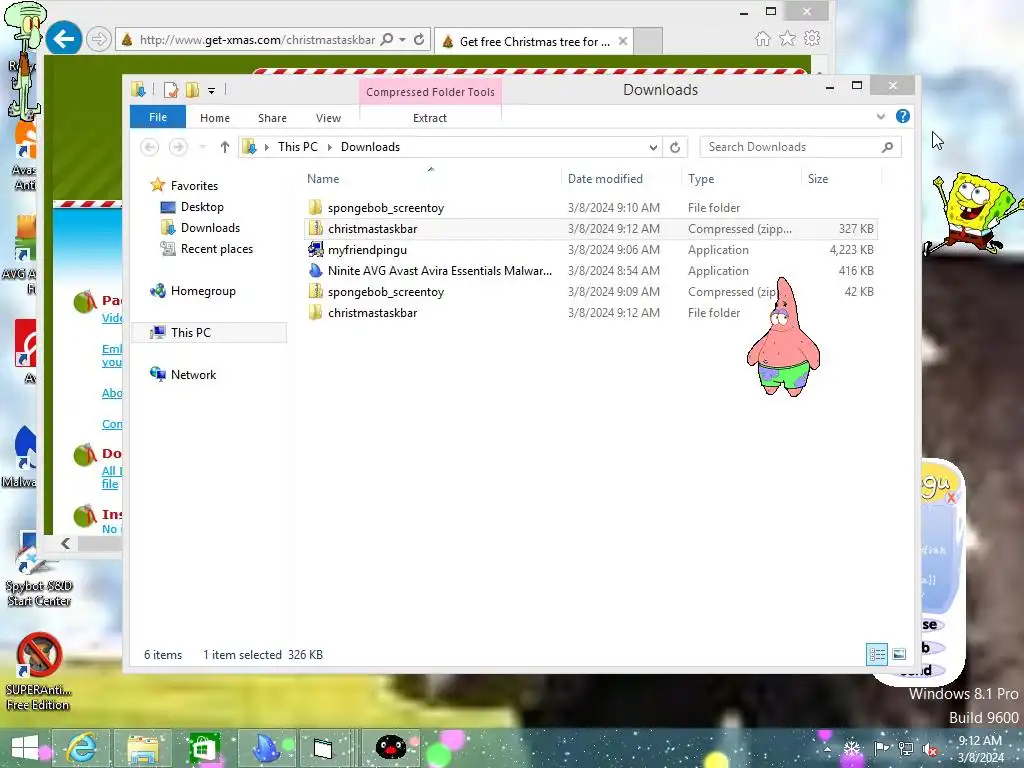1024x768 pixels.
Task: Switch to the View ribbon tab
Action: [328, 118]
